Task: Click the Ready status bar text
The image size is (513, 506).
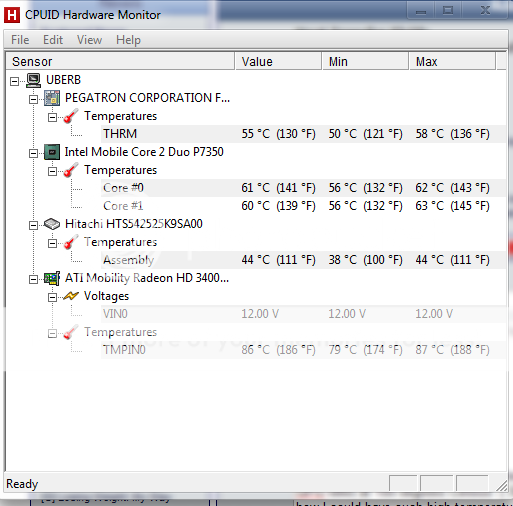Action: click(x=22, y=484)
